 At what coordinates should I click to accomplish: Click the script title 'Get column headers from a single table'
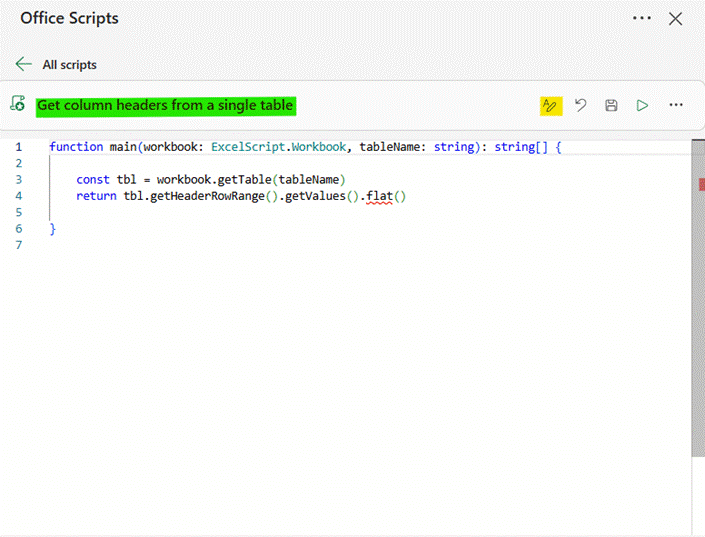(165, 106)
